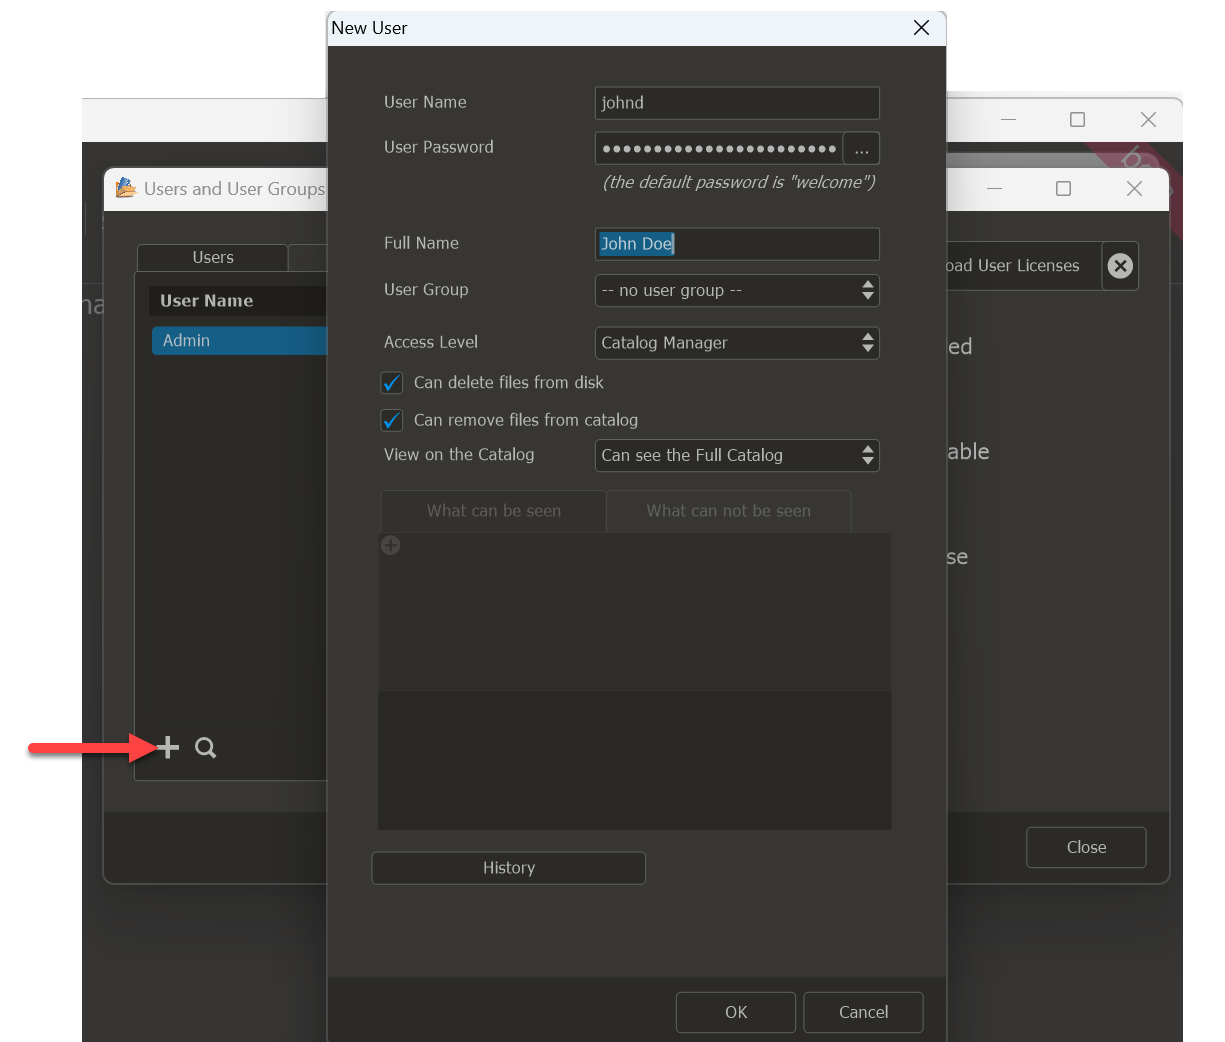Toggle Can delete files from disk

click(392, 383)
